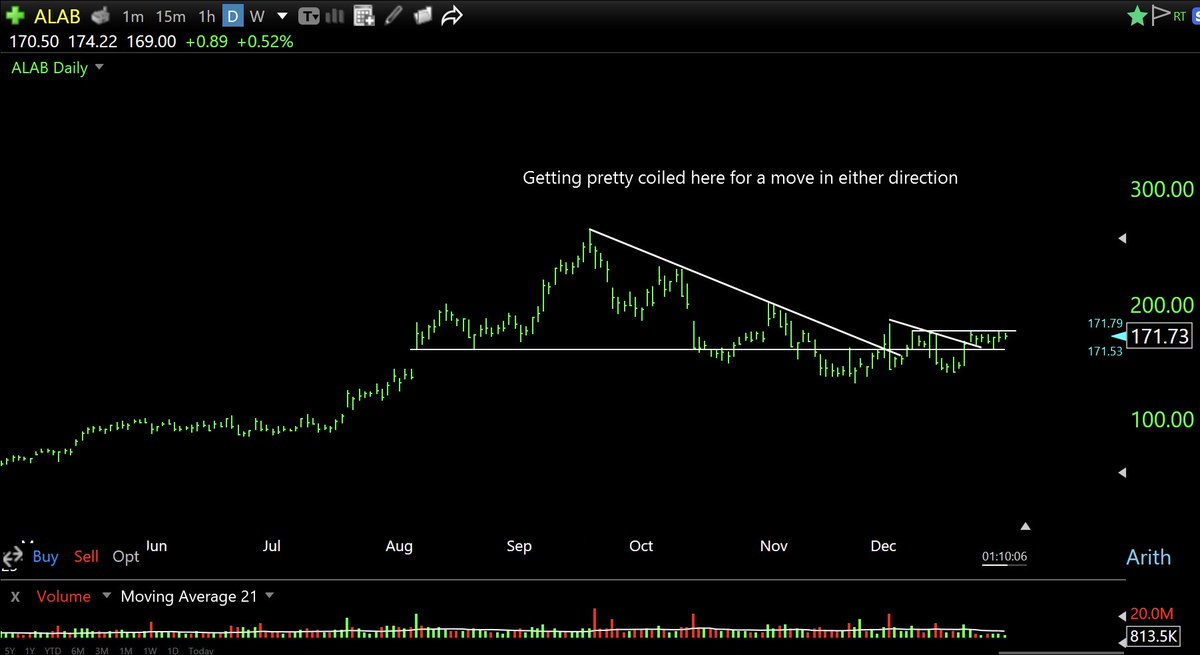Click the Opt options button
1200x655 pixels.
(x=125, y=556)
